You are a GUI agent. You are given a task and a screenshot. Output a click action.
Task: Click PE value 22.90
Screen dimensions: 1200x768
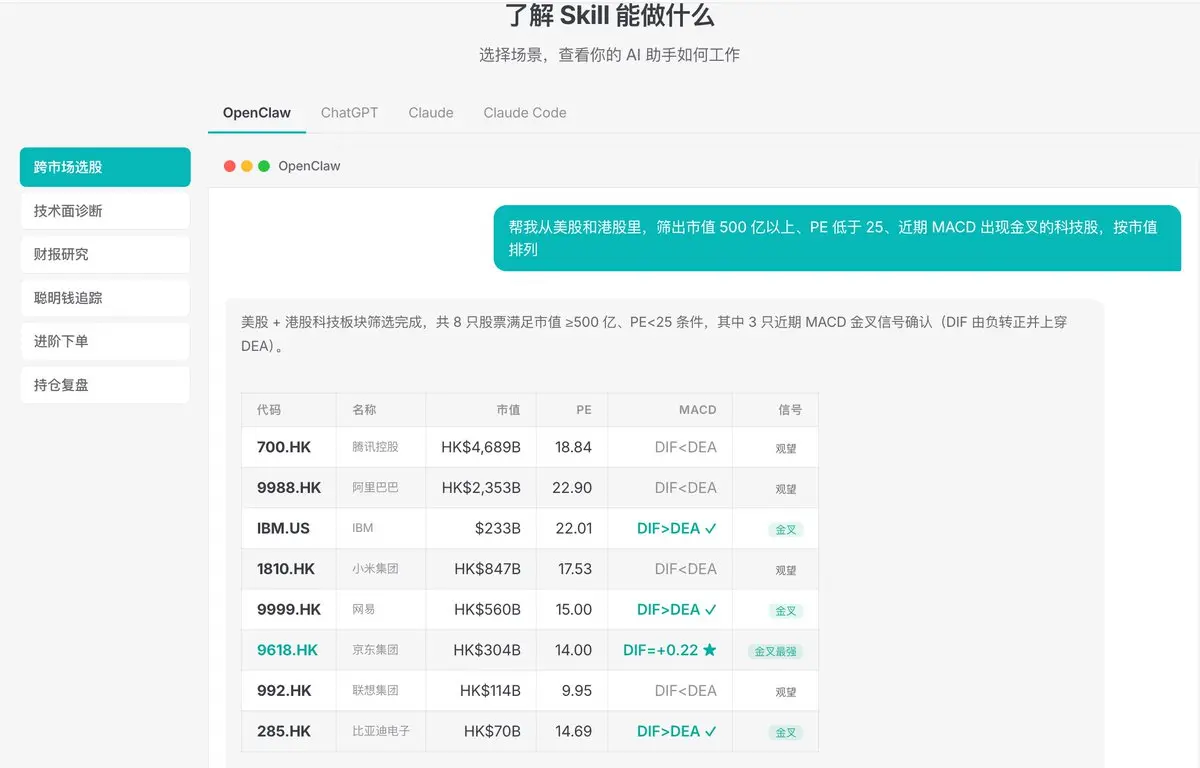click(x=572, y=488)
